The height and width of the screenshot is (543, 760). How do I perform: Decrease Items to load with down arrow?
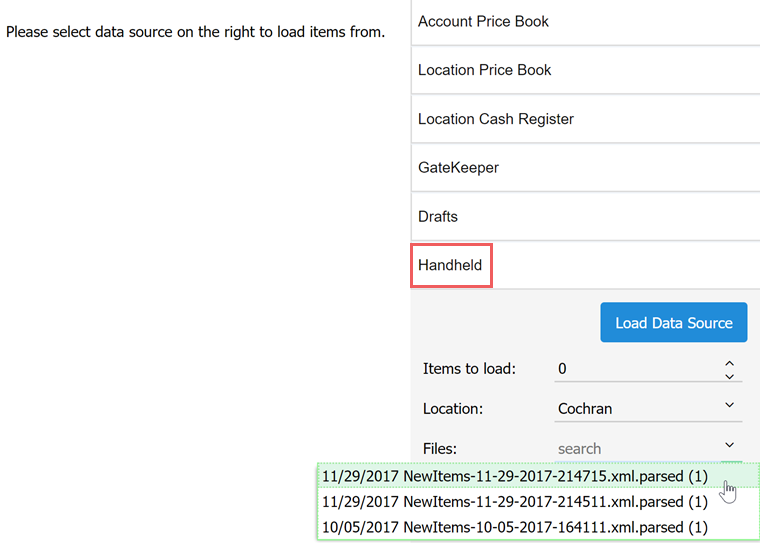(x=729, y=376)
